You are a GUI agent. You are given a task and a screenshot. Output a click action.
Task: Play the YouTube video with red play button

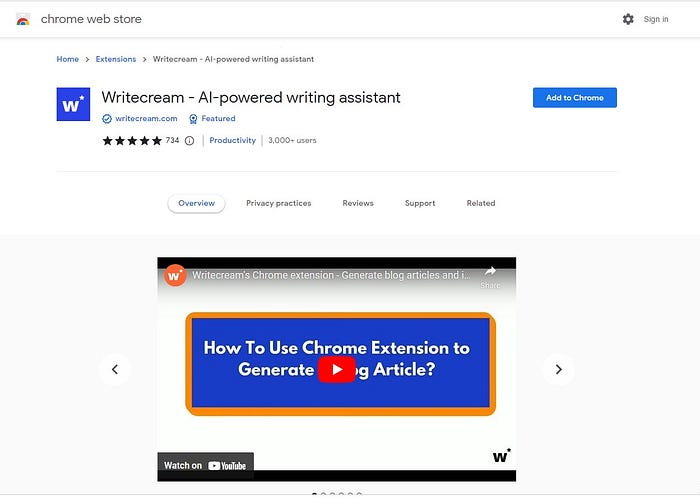[x=337, y=369]
